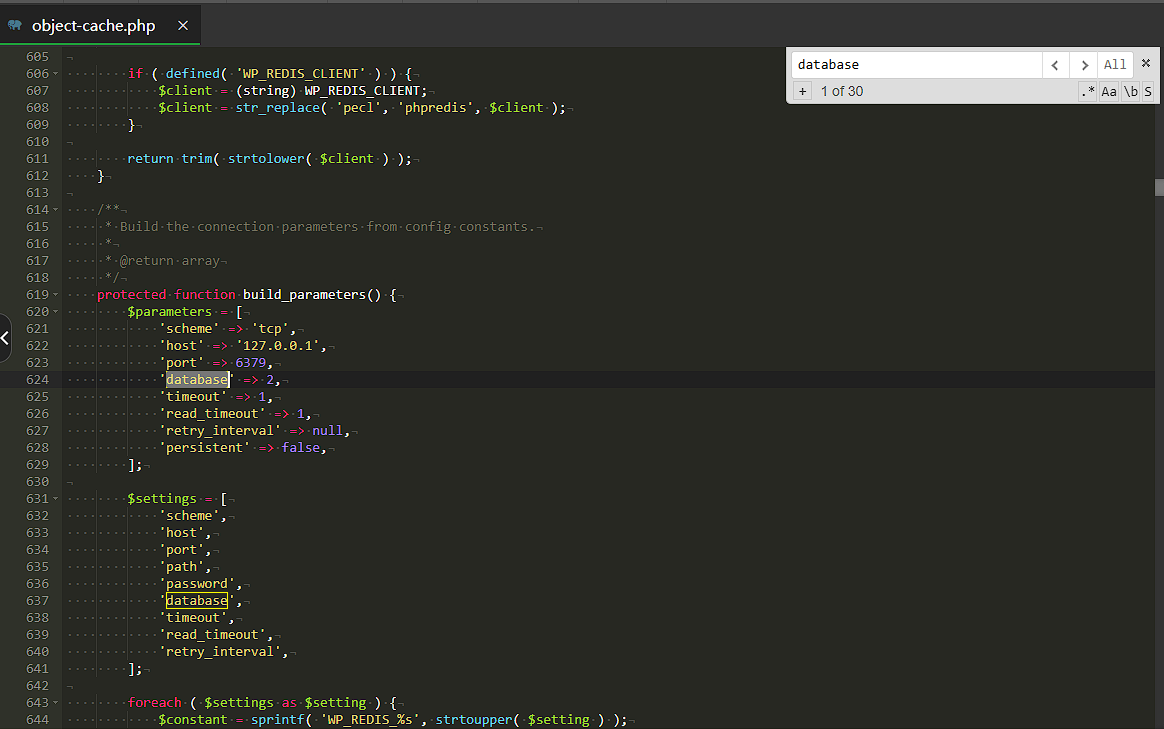1164x729 pixels.
Task: Jump to next search match
Action: pos(1083,65)
